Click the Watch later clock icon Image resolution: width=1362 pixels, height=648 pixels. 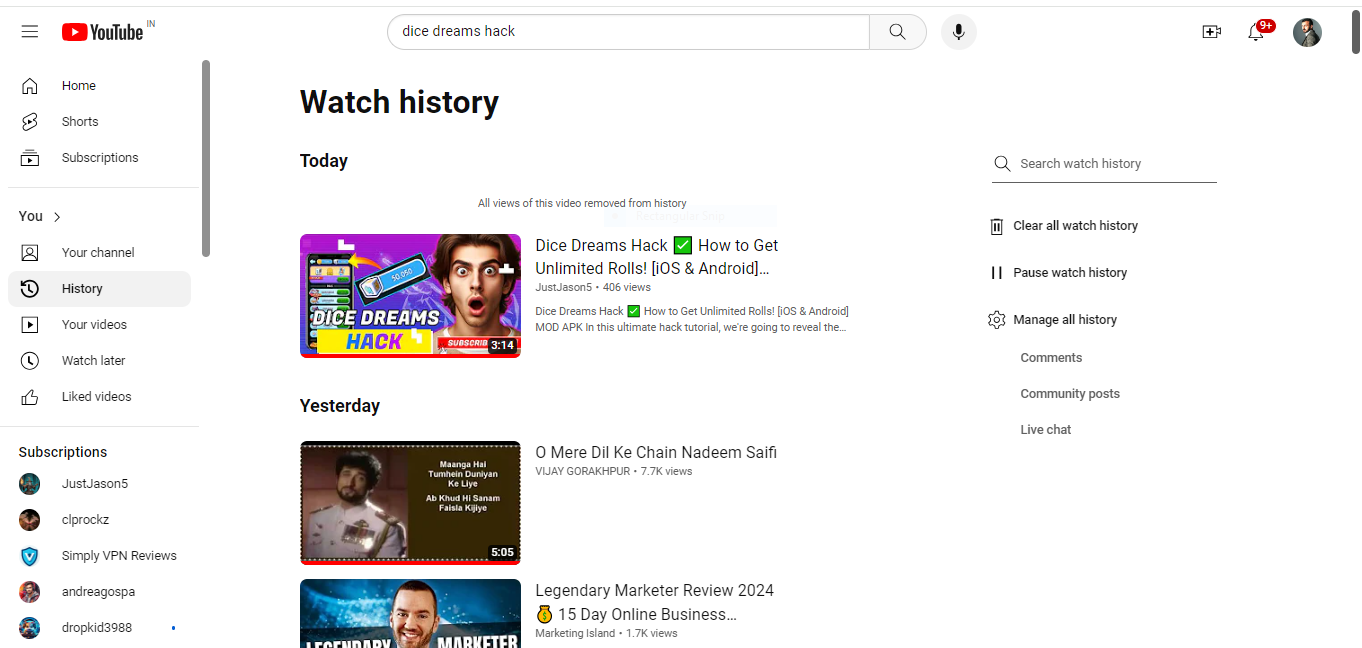(x=30, y=361)
